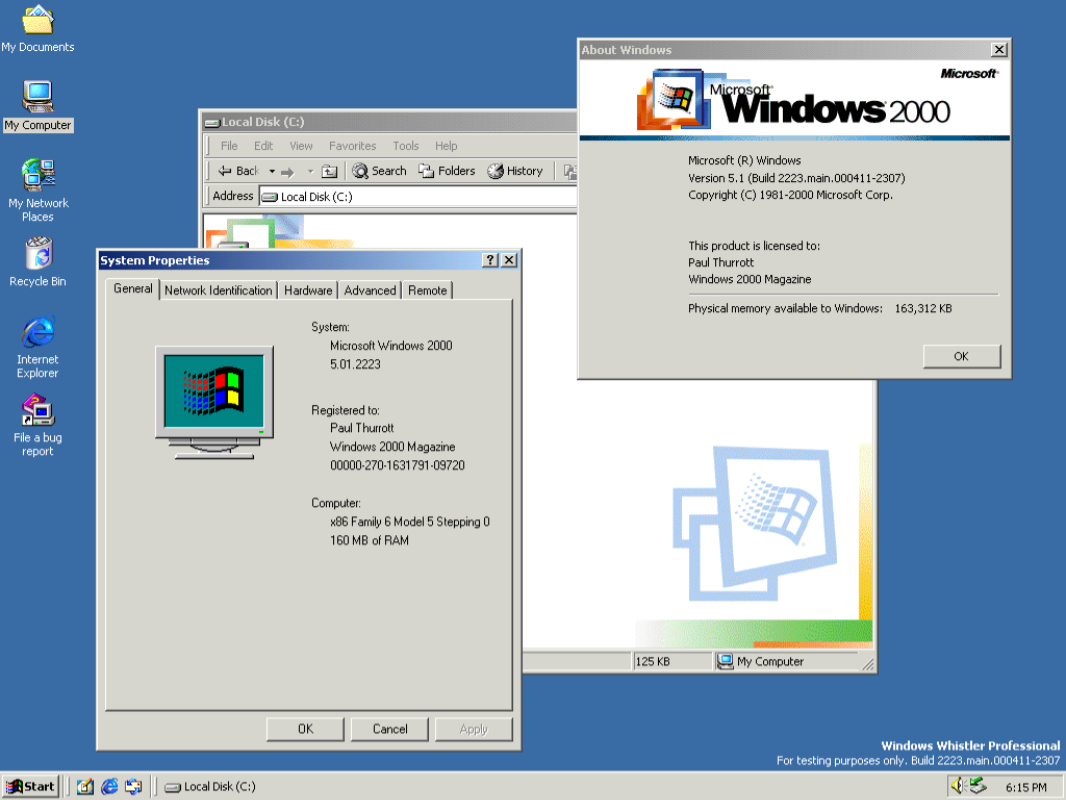Expand the Back button history dropdown arrow
Screen dimensions: 1066x800
coord(272,171)
